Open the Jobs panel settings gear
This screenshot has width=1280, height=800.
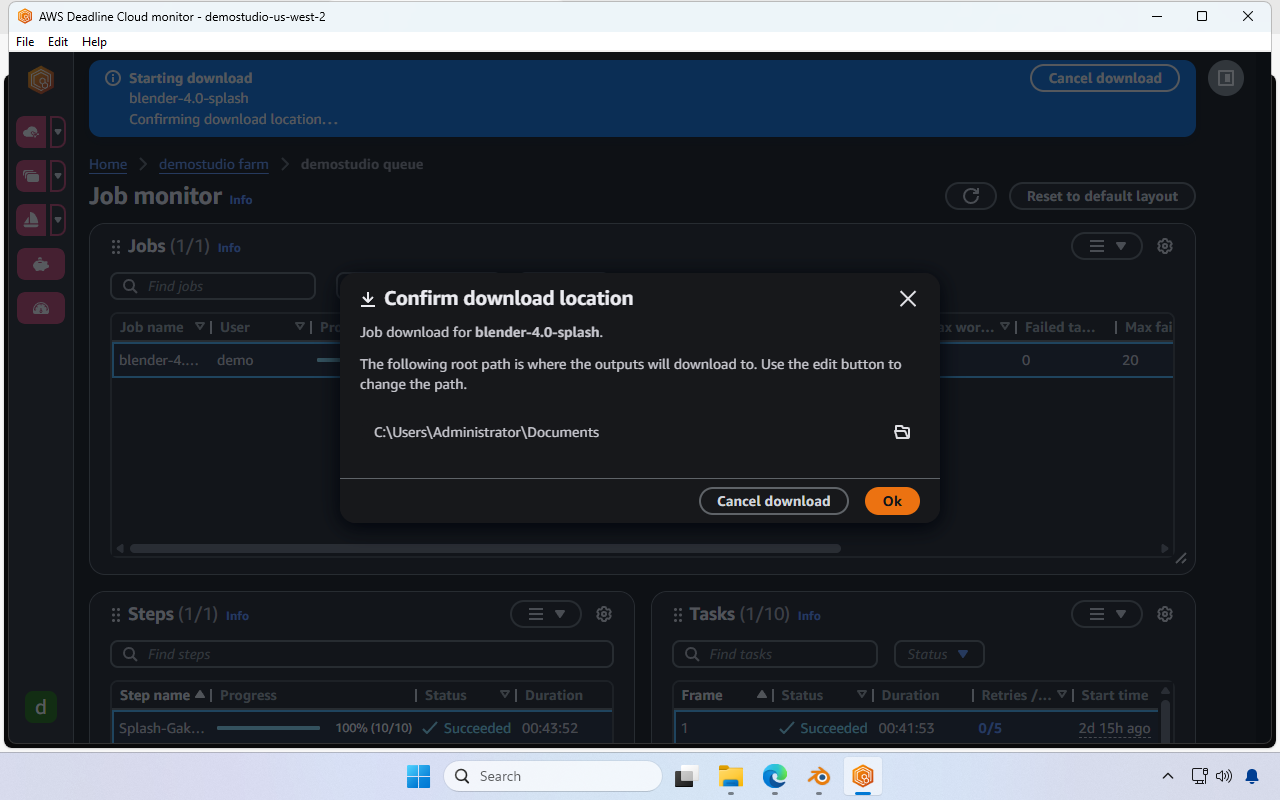[x=1164, y=246]
